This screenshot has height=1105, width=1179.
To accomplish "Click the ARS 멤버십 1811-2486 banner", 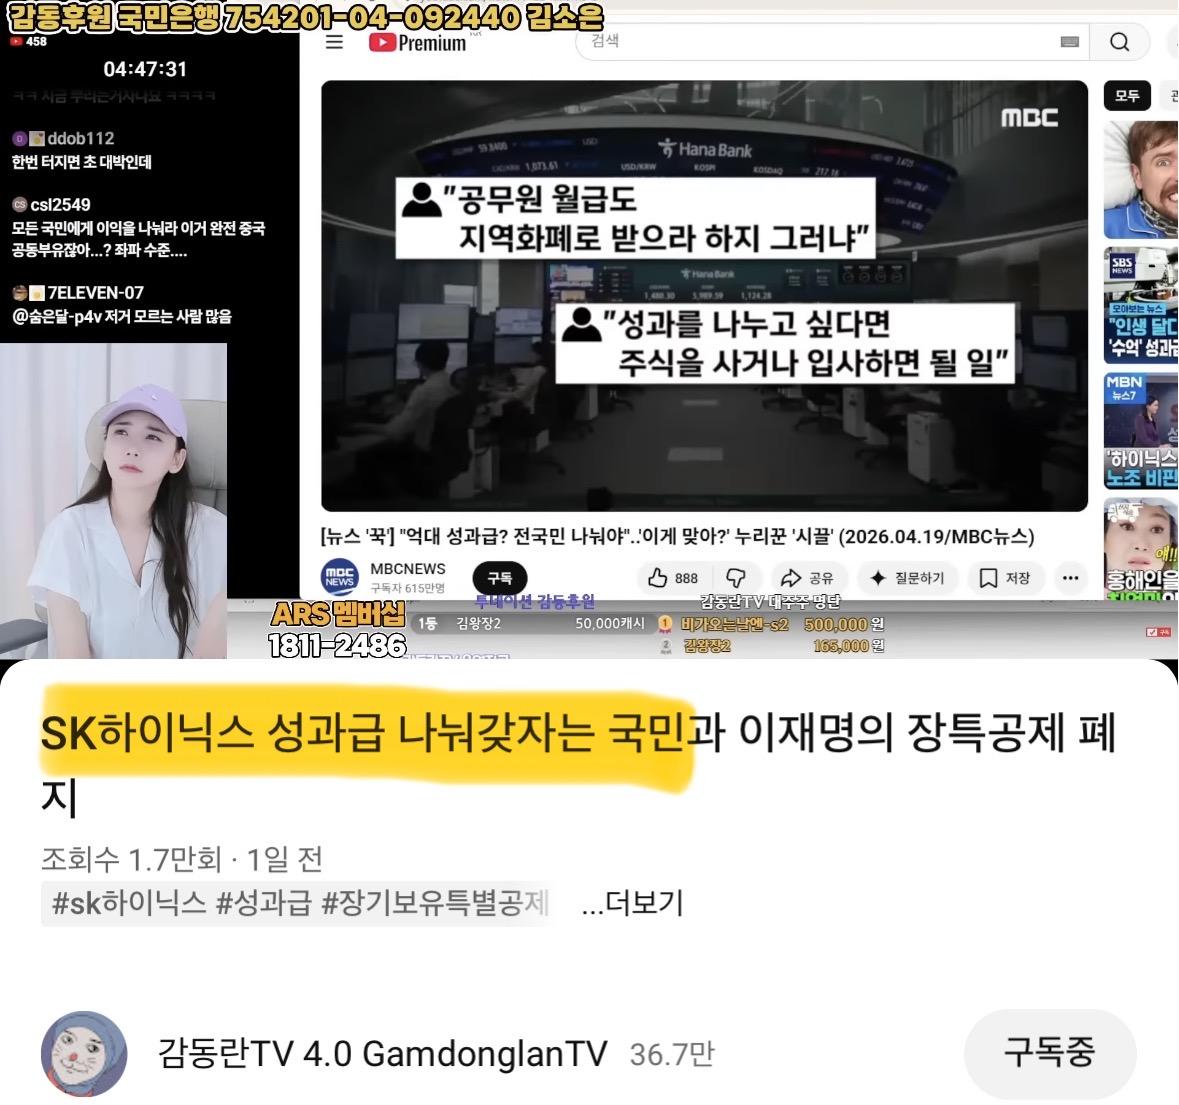I will point(338,630).
